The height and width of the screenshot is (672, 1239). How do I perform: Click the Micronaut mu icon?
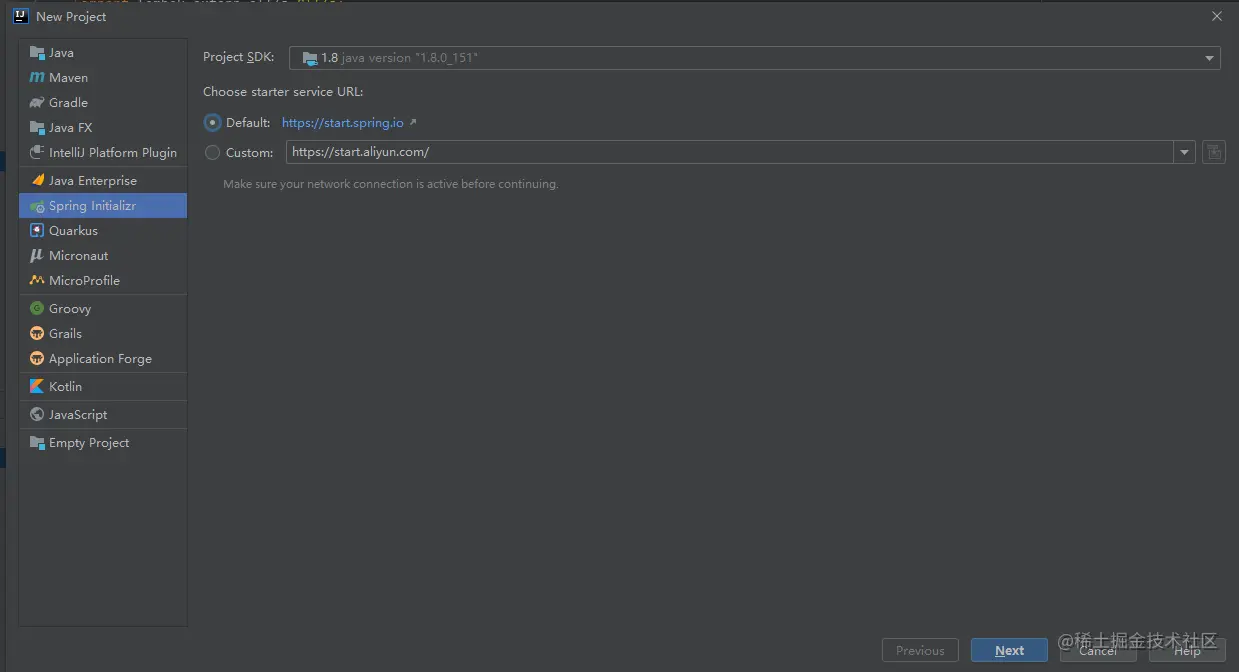(37, 256)
